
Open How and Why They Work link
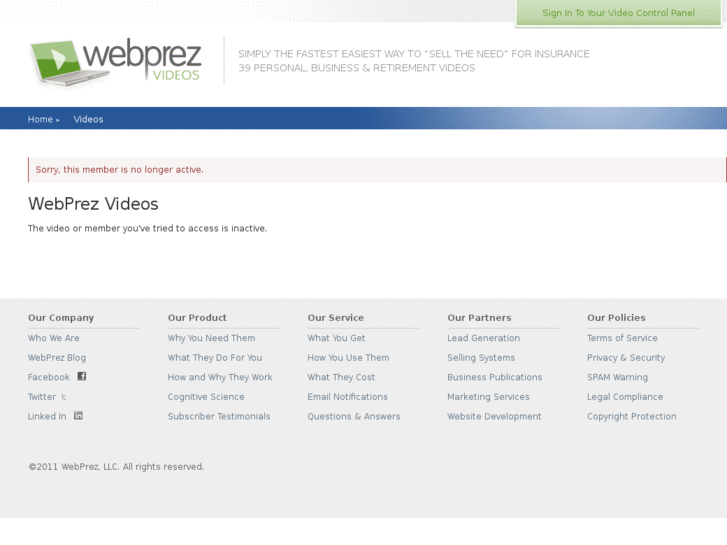point(220,377)
